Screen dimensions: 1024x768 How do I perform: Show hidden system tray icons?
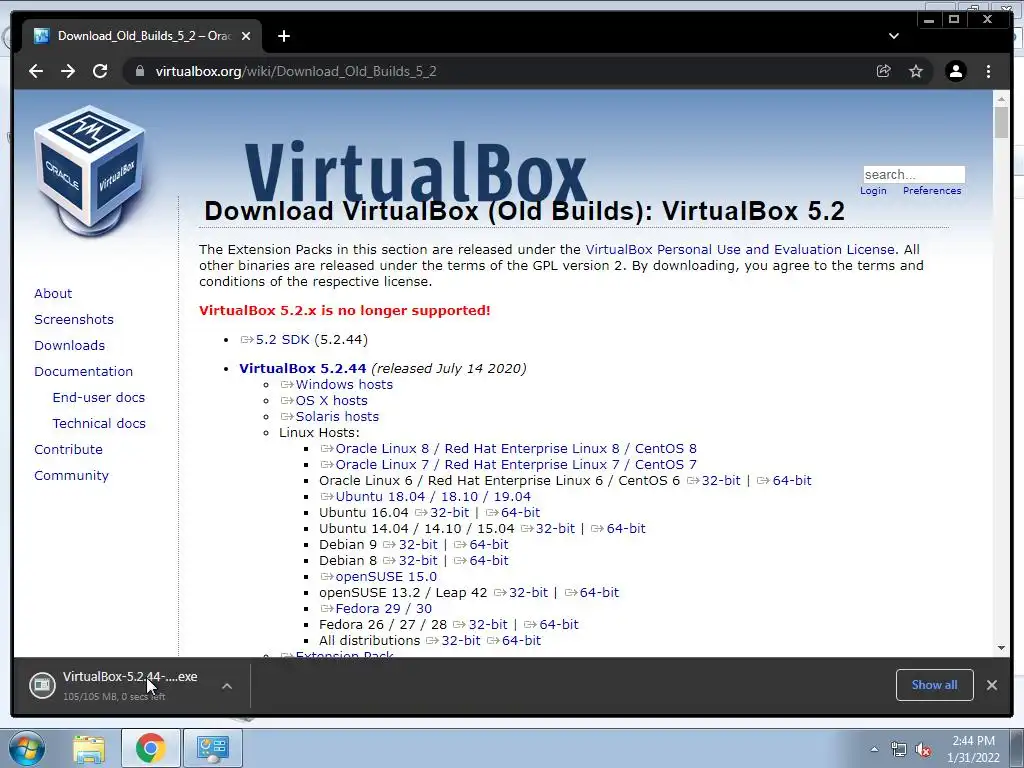(874, 749)
